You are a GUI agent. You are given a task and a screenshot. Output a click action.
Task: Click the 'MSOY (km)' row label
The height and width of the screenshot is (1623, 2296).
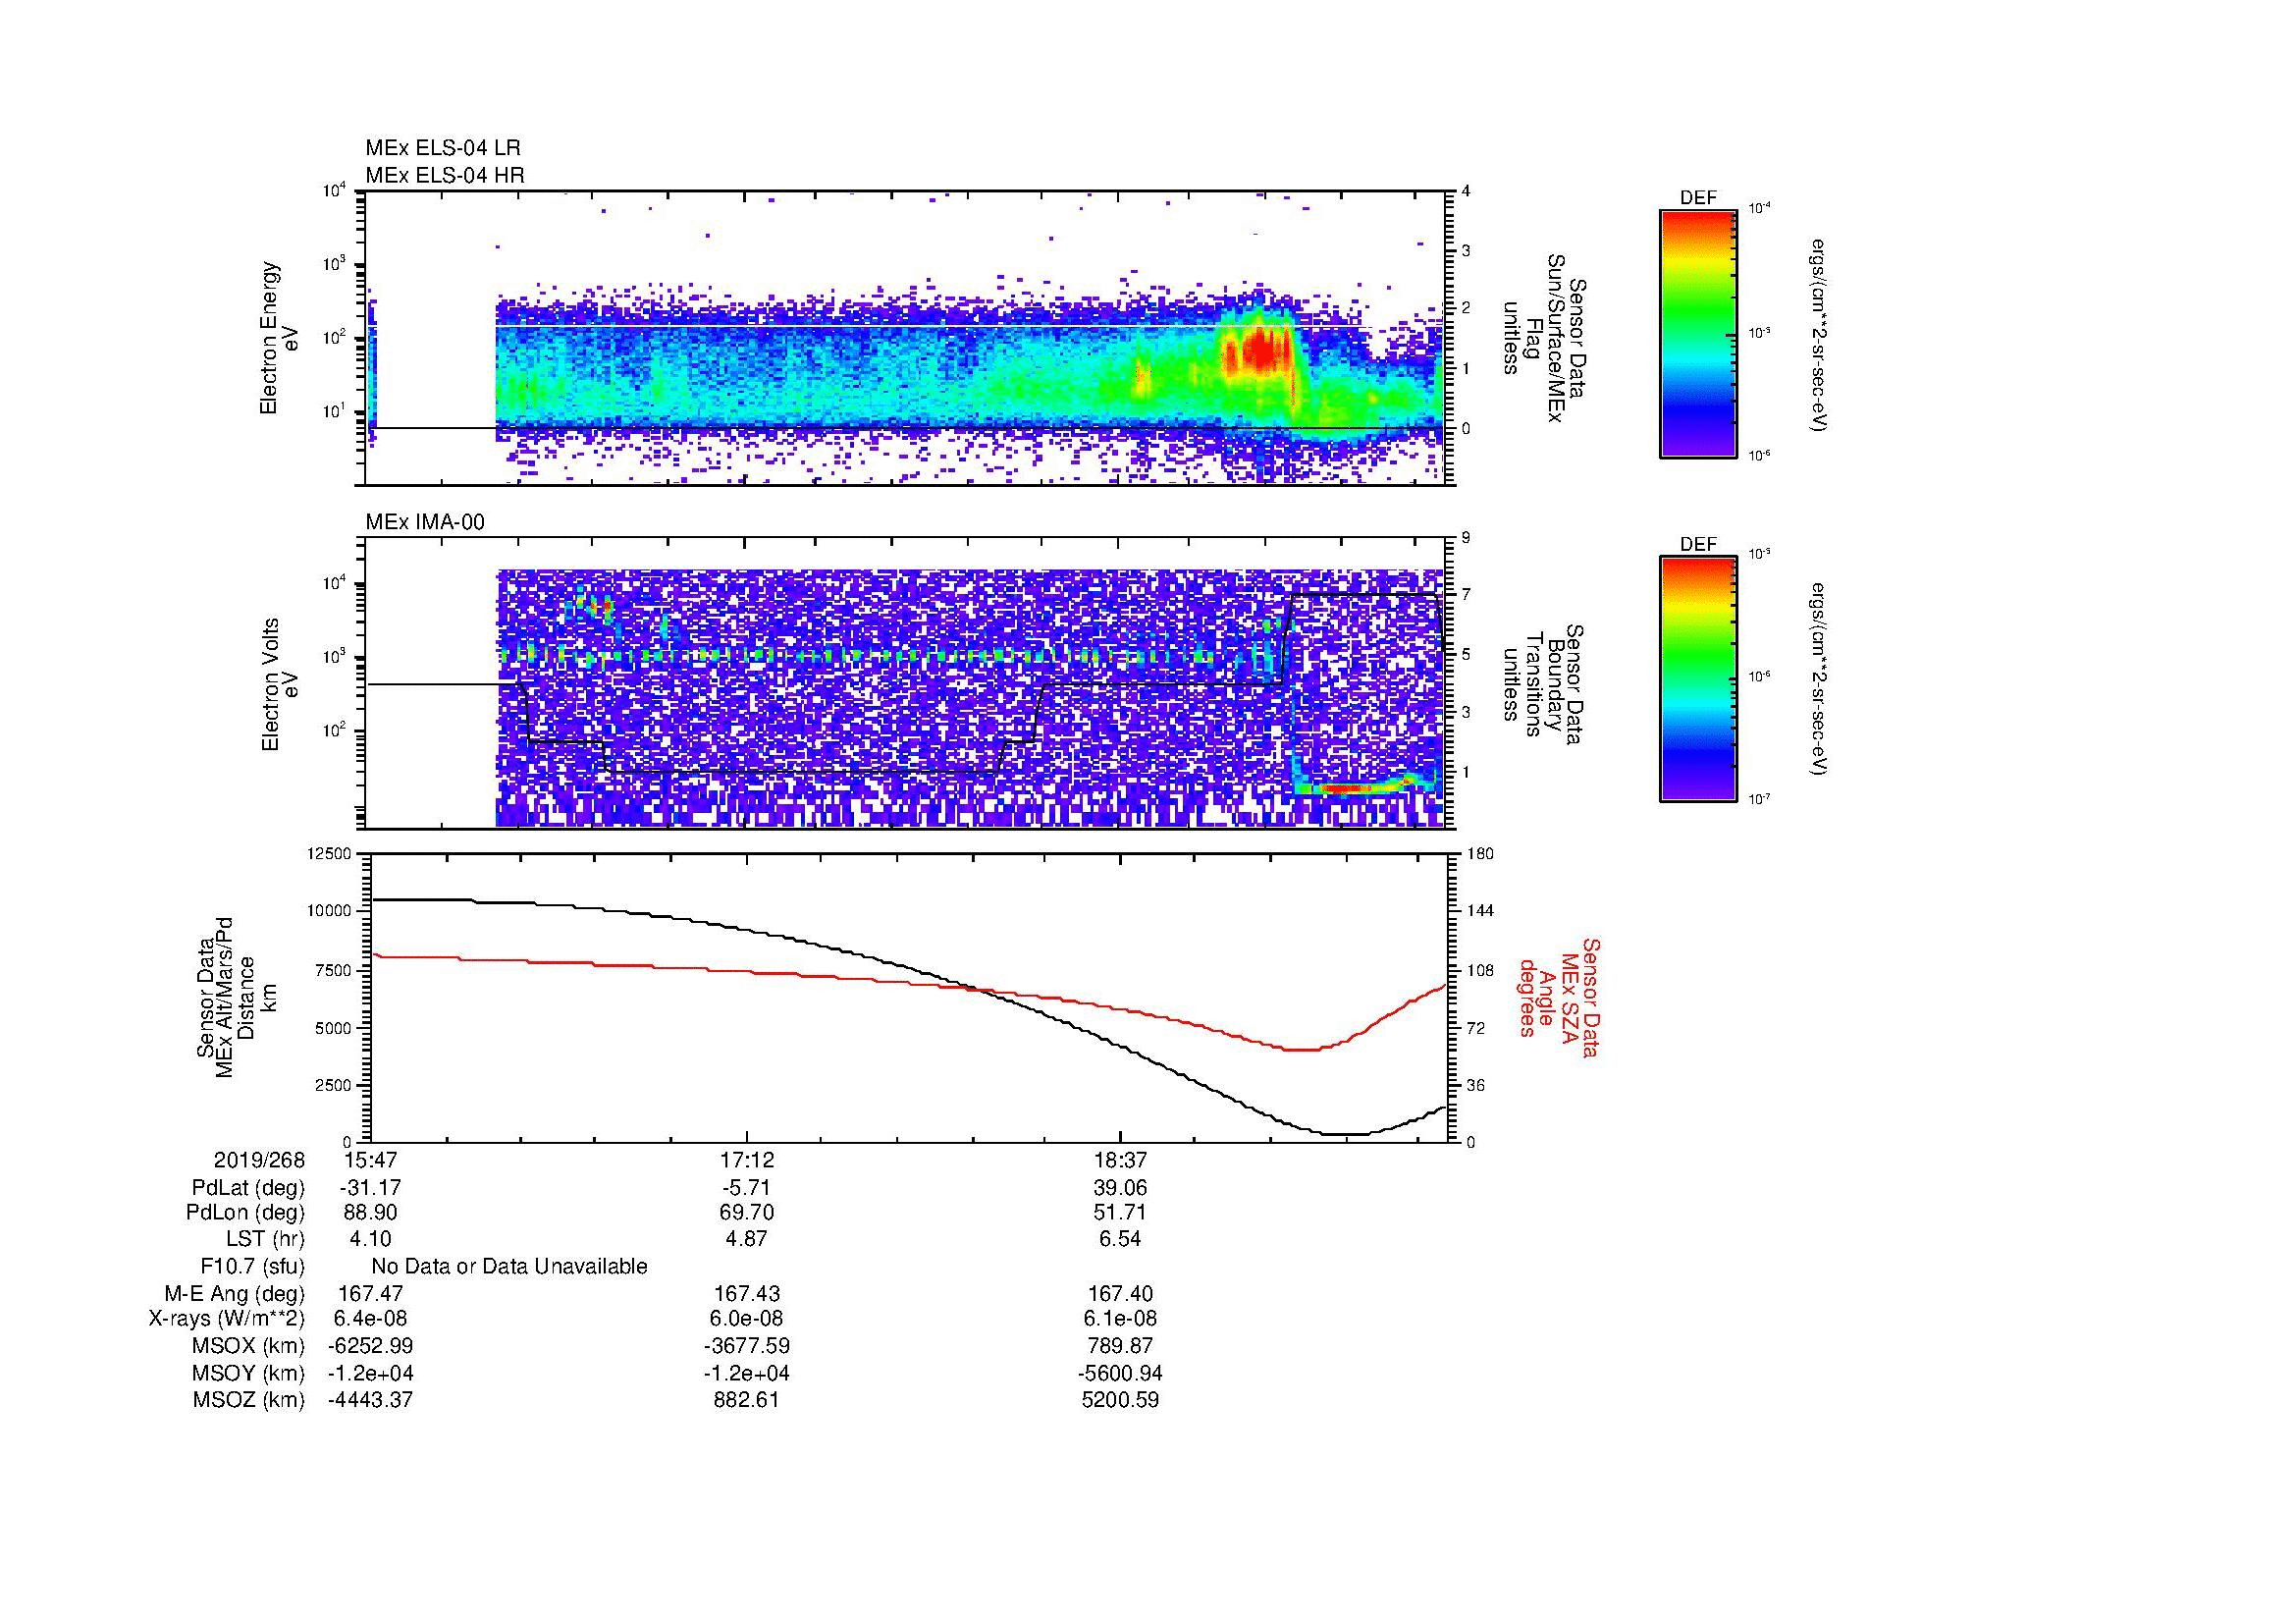pyautogui.click(x=248, y=1373)
